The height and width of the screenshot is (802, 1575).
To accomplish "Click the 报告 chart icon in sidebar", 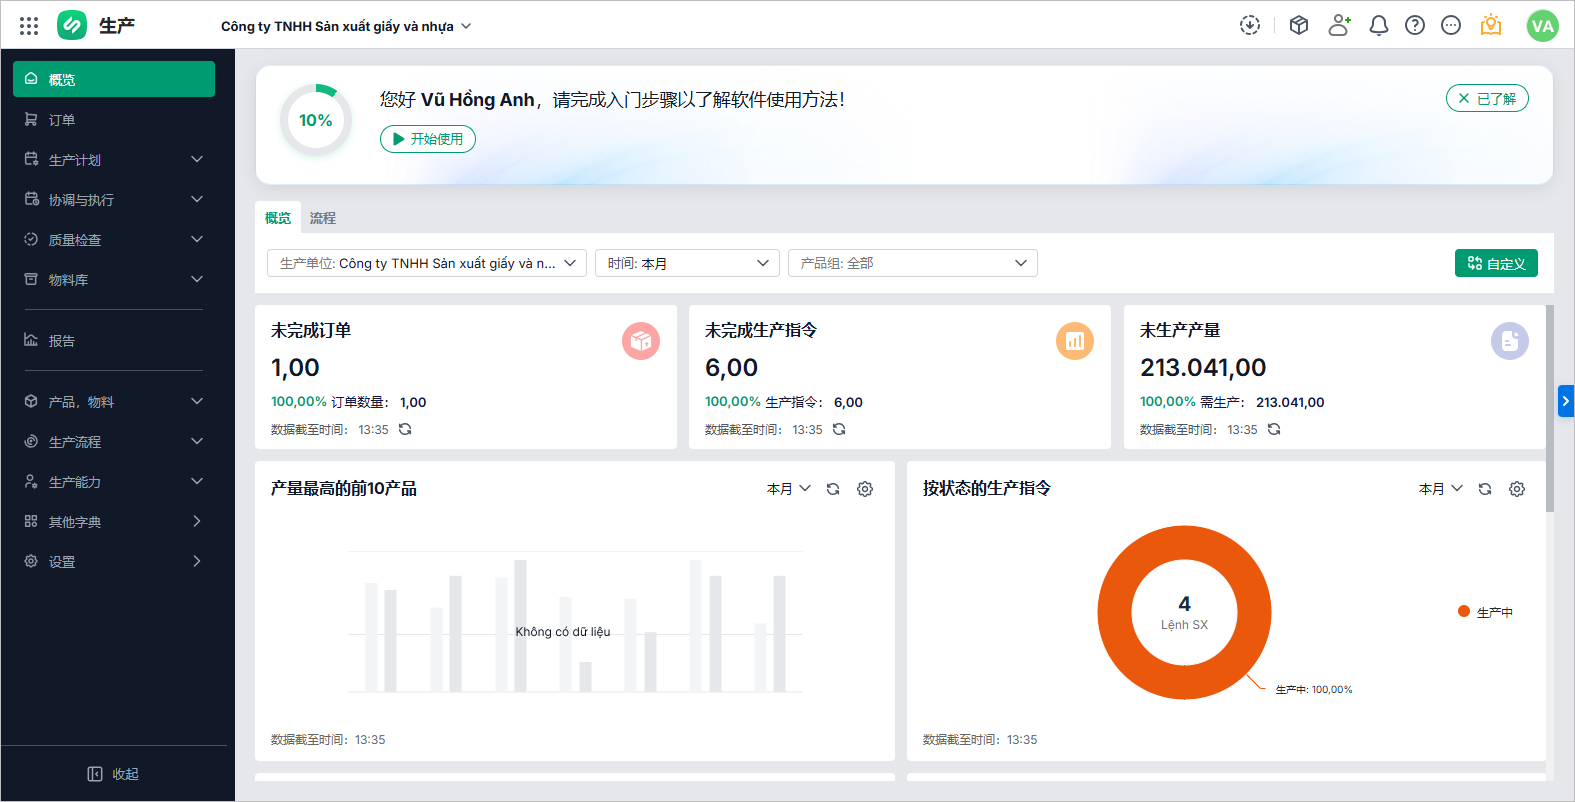I will [31, 340].
